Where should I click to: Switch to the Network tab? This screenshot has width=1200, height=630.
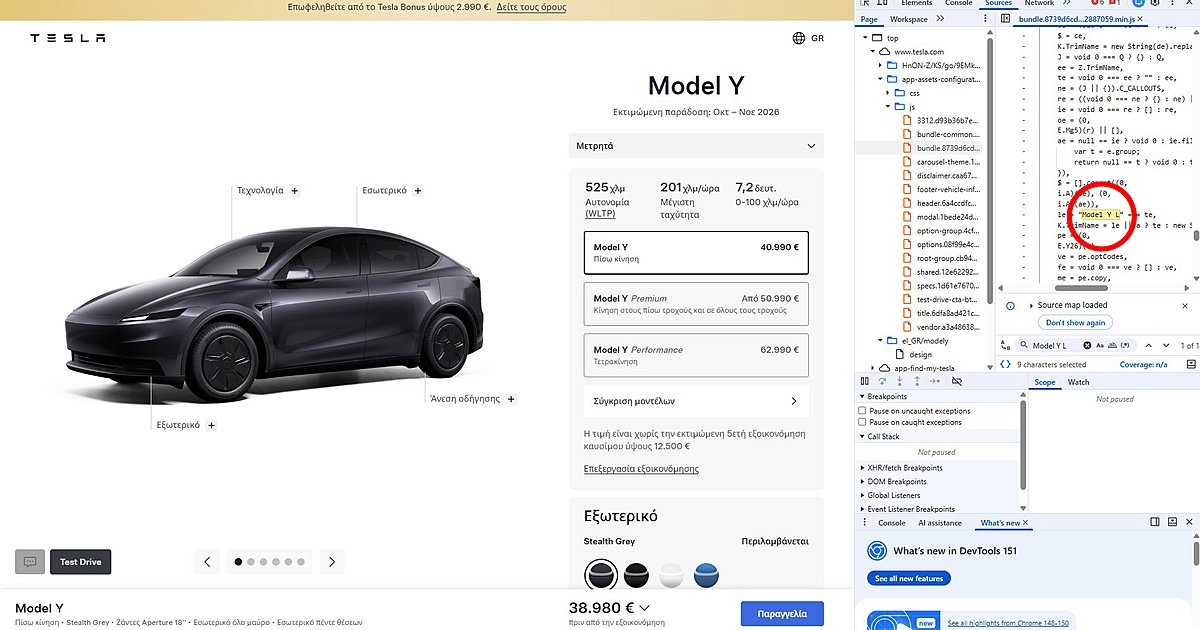tap(1039, 3)
